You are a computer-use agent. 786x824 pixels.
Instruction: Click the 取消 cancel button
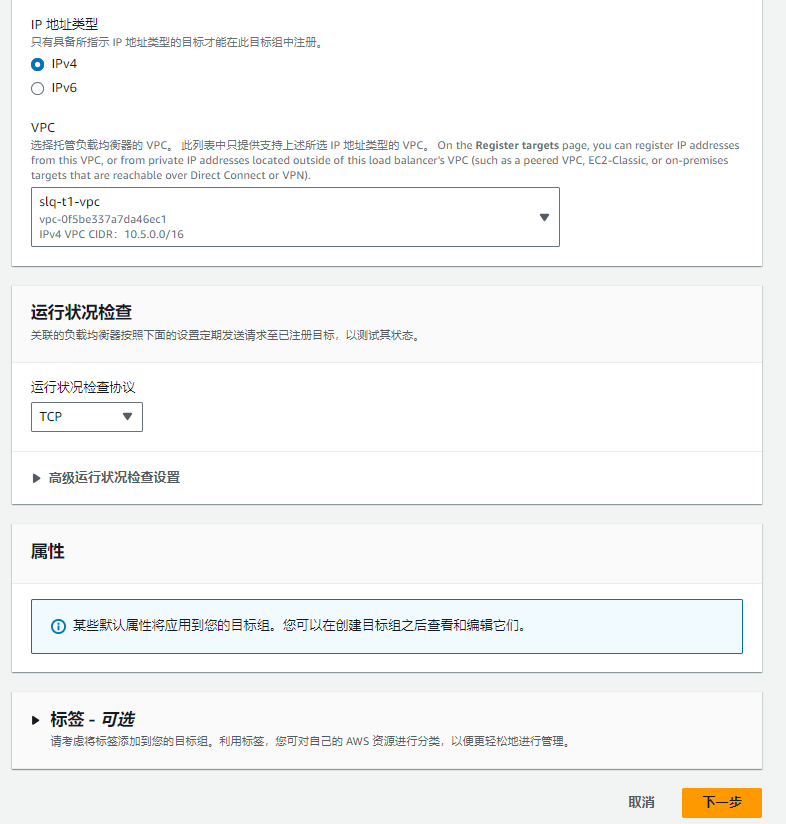(642, 802)
